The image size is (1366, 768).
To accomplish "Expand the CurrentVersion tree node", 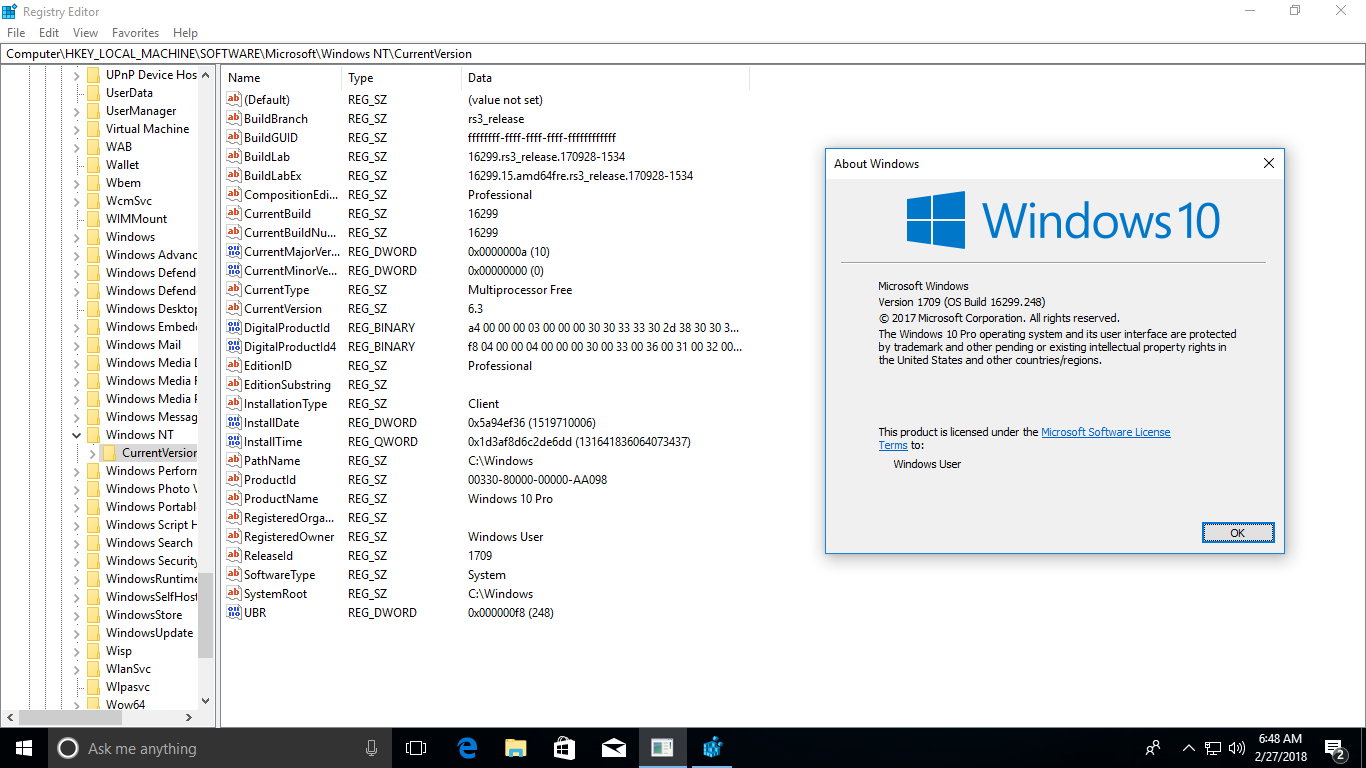I will coord(93,453).
